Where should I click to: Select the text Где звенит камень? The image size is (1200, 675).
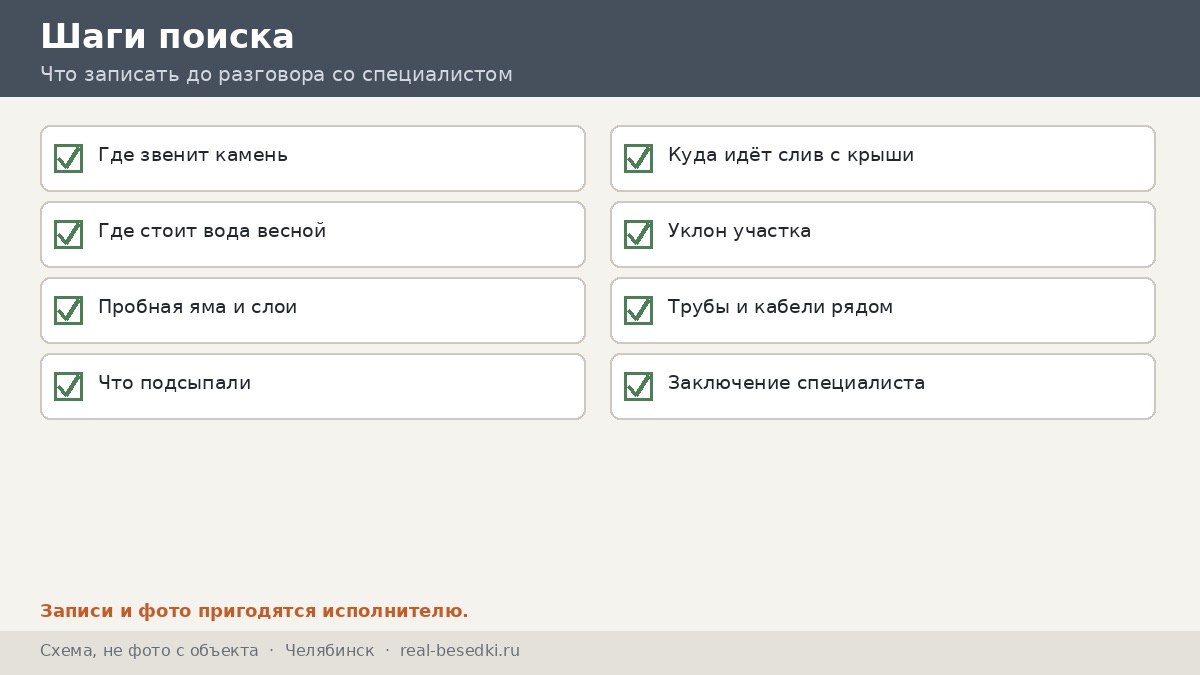[x=193, y=155]
